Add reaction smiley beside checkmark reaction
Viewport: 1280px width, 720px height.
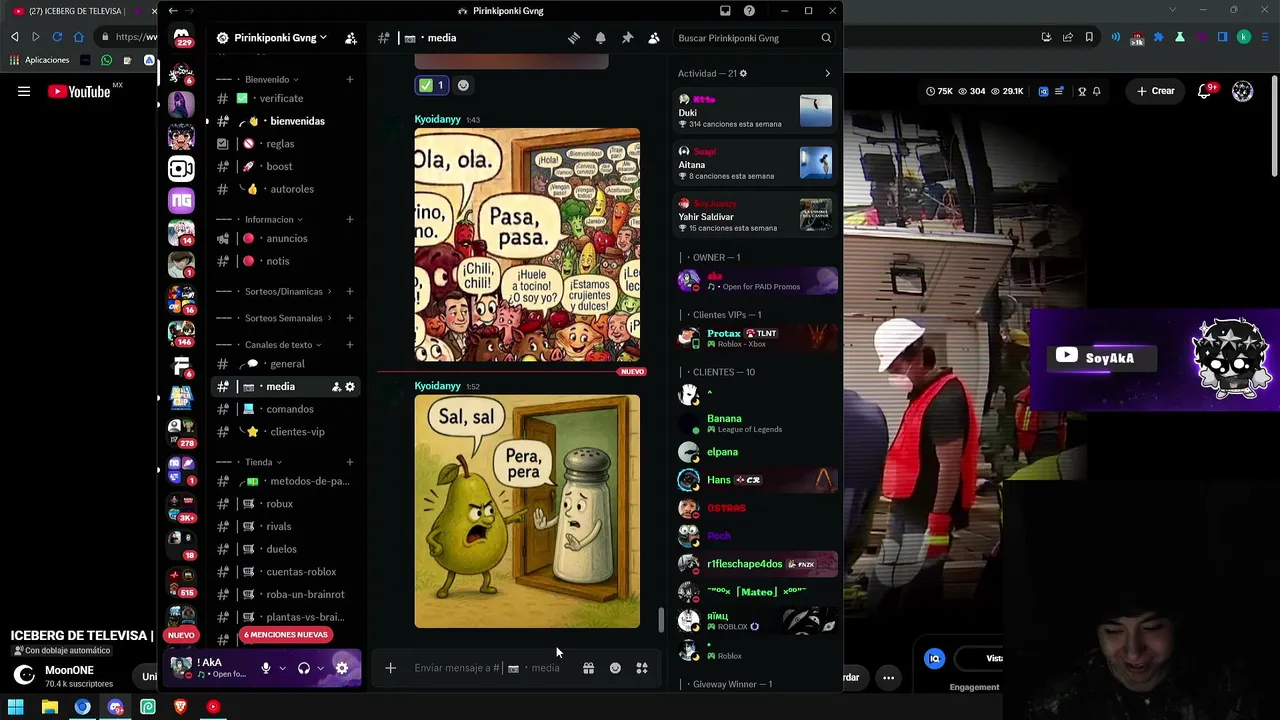(x=463, y=86)
